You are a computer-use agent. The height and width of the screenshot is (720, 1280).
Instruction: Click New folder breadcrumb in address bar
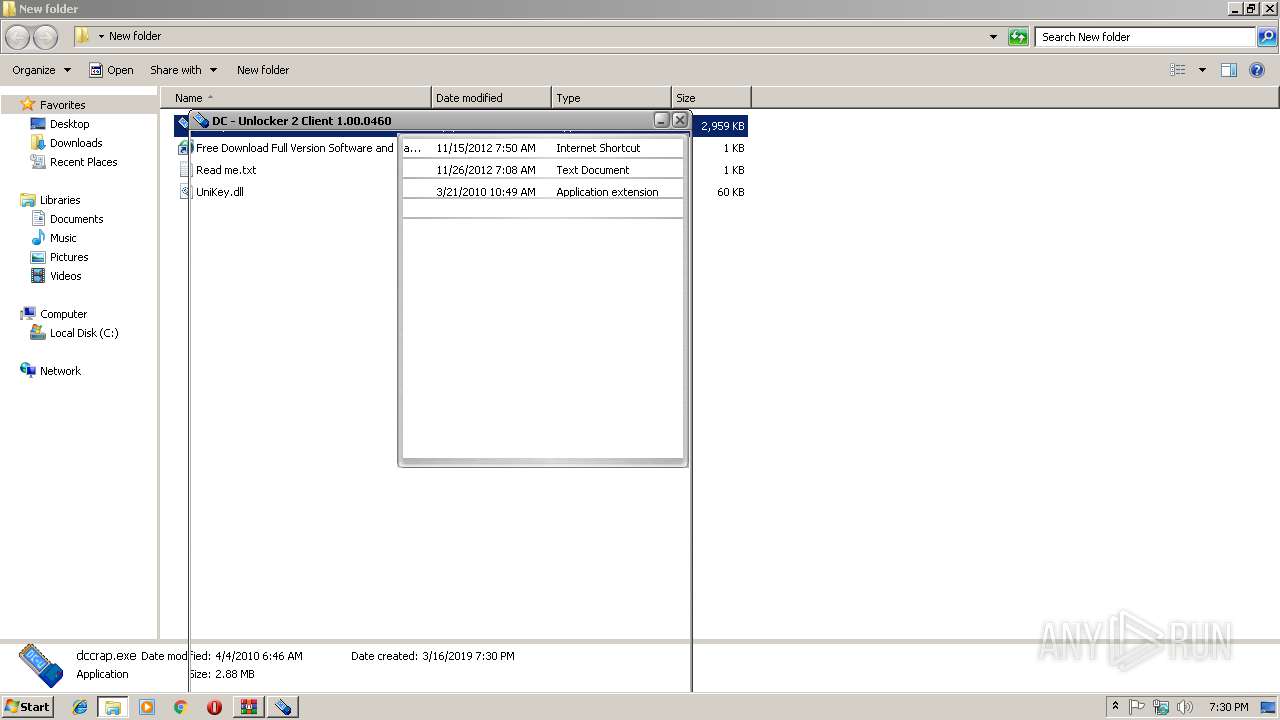pos(135,36)
